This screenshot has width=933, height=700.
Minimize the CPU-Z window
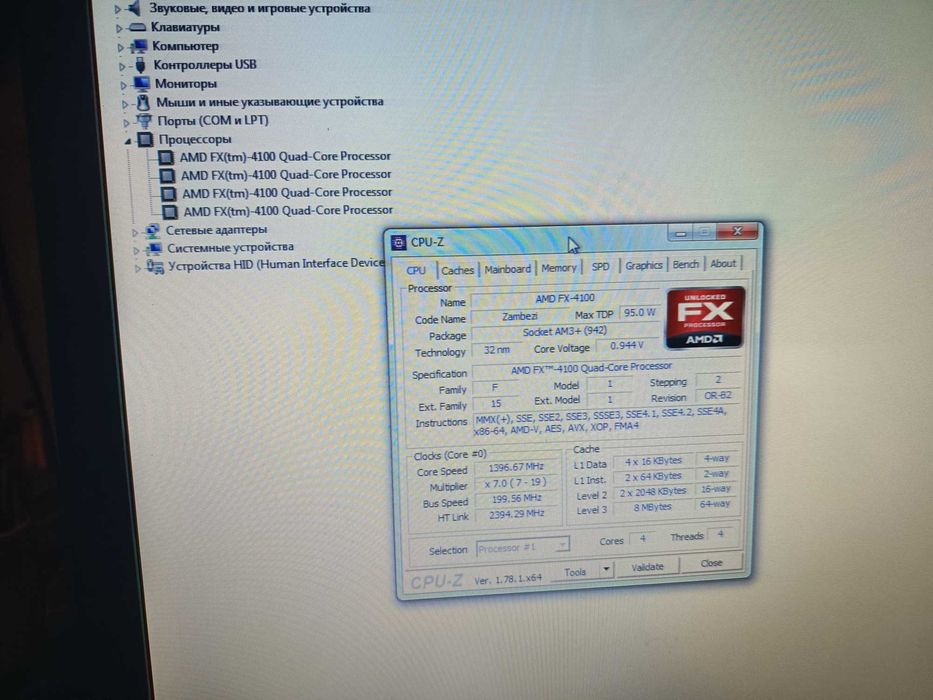680,233
